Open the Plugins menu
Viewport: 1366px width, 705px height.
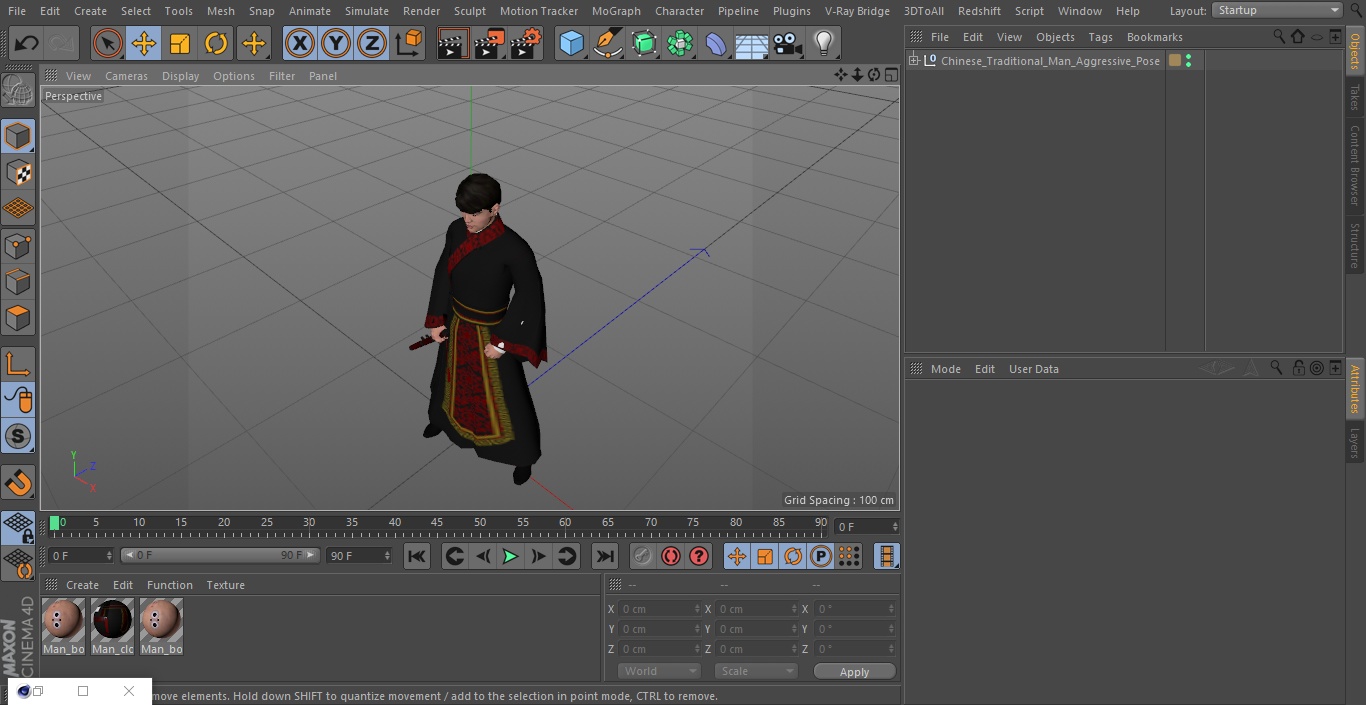pos(792,11)
